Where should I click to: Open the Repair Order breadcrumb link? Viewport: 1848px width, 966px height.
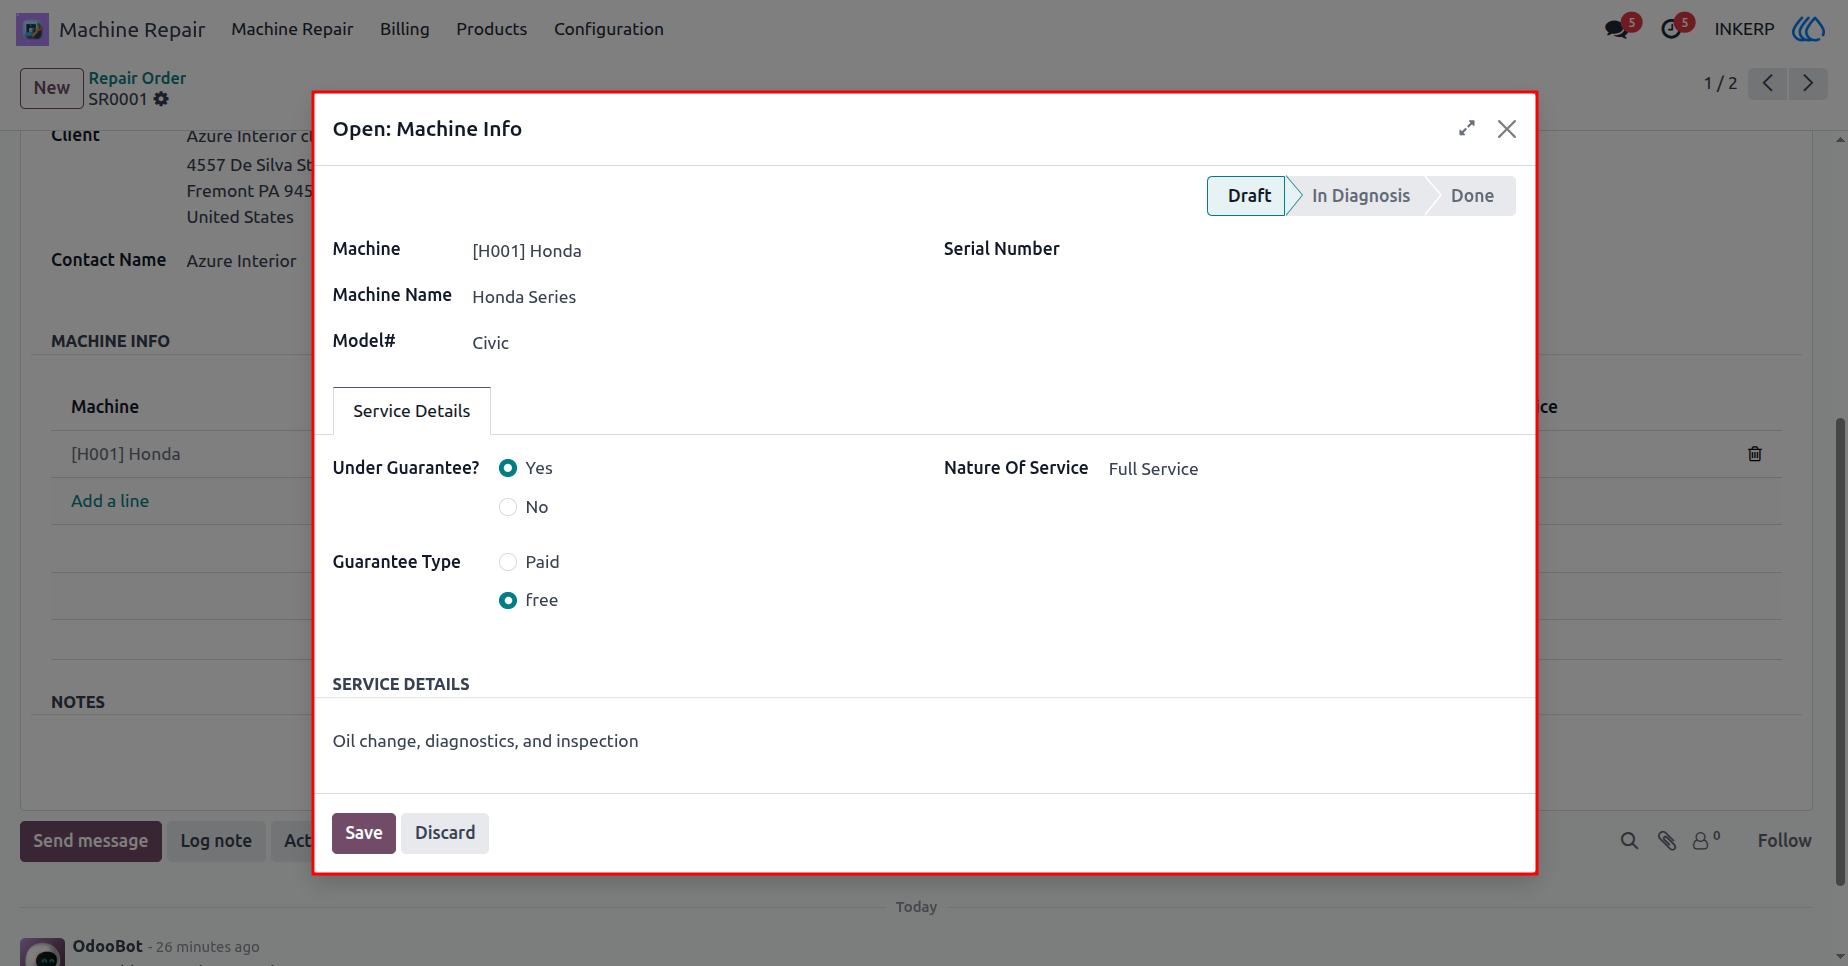(x=137, y=78)
